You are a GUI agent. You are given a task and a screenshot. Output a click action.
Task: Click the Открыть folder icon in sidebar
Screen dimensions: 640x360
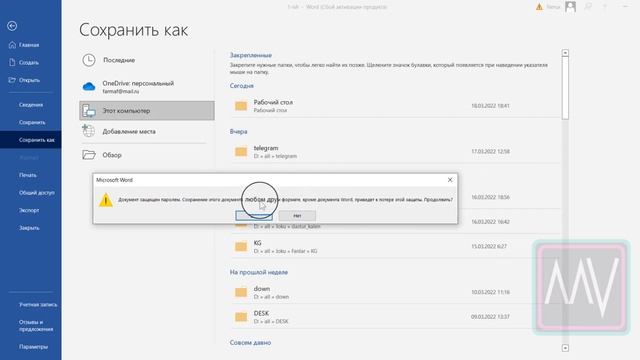[x=12, y=80]
